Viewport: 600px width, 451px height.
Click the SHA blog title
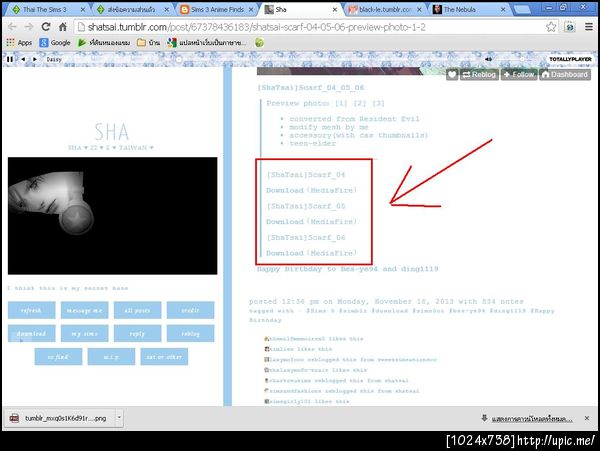[112, 132]
